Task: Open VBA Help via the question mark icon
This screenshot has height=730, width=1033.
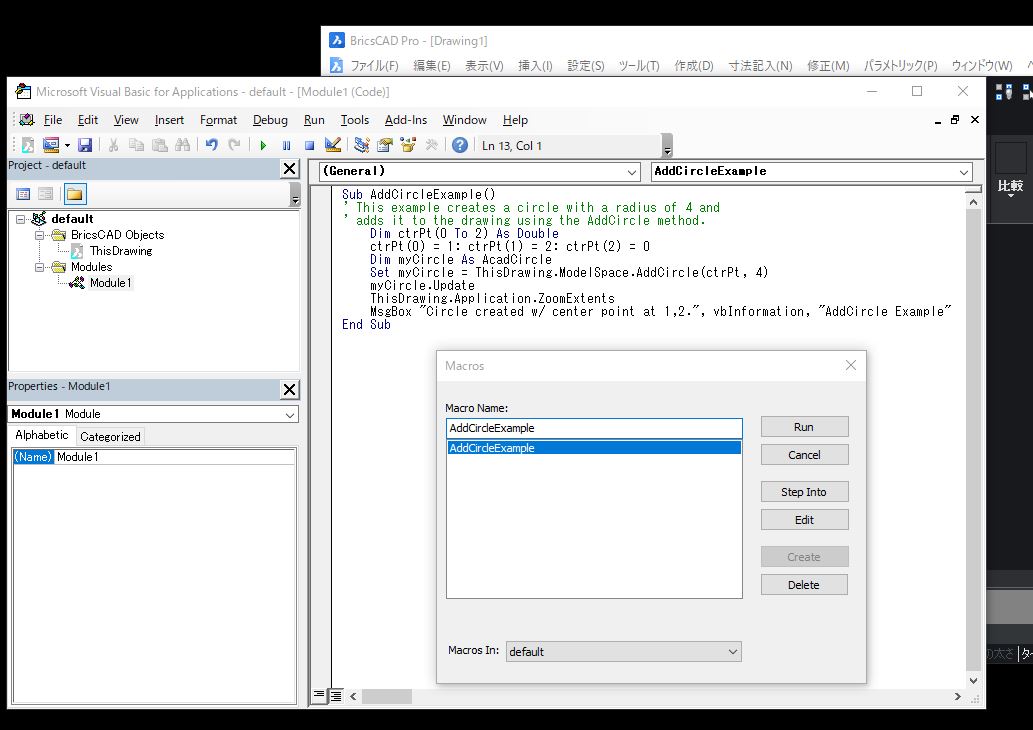Action: point(458,144)
